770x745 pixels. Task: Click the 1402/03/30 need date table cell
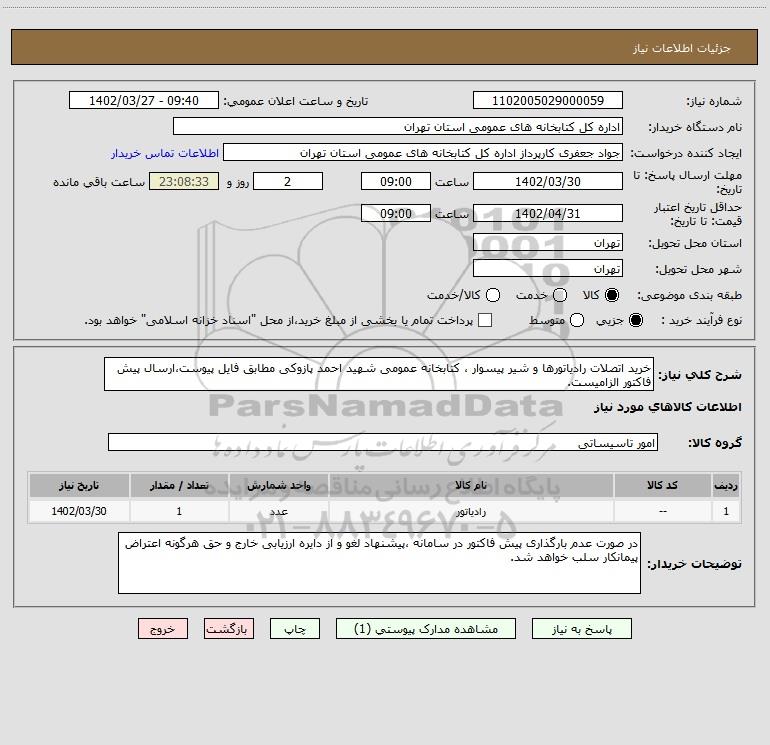(79, 511)
